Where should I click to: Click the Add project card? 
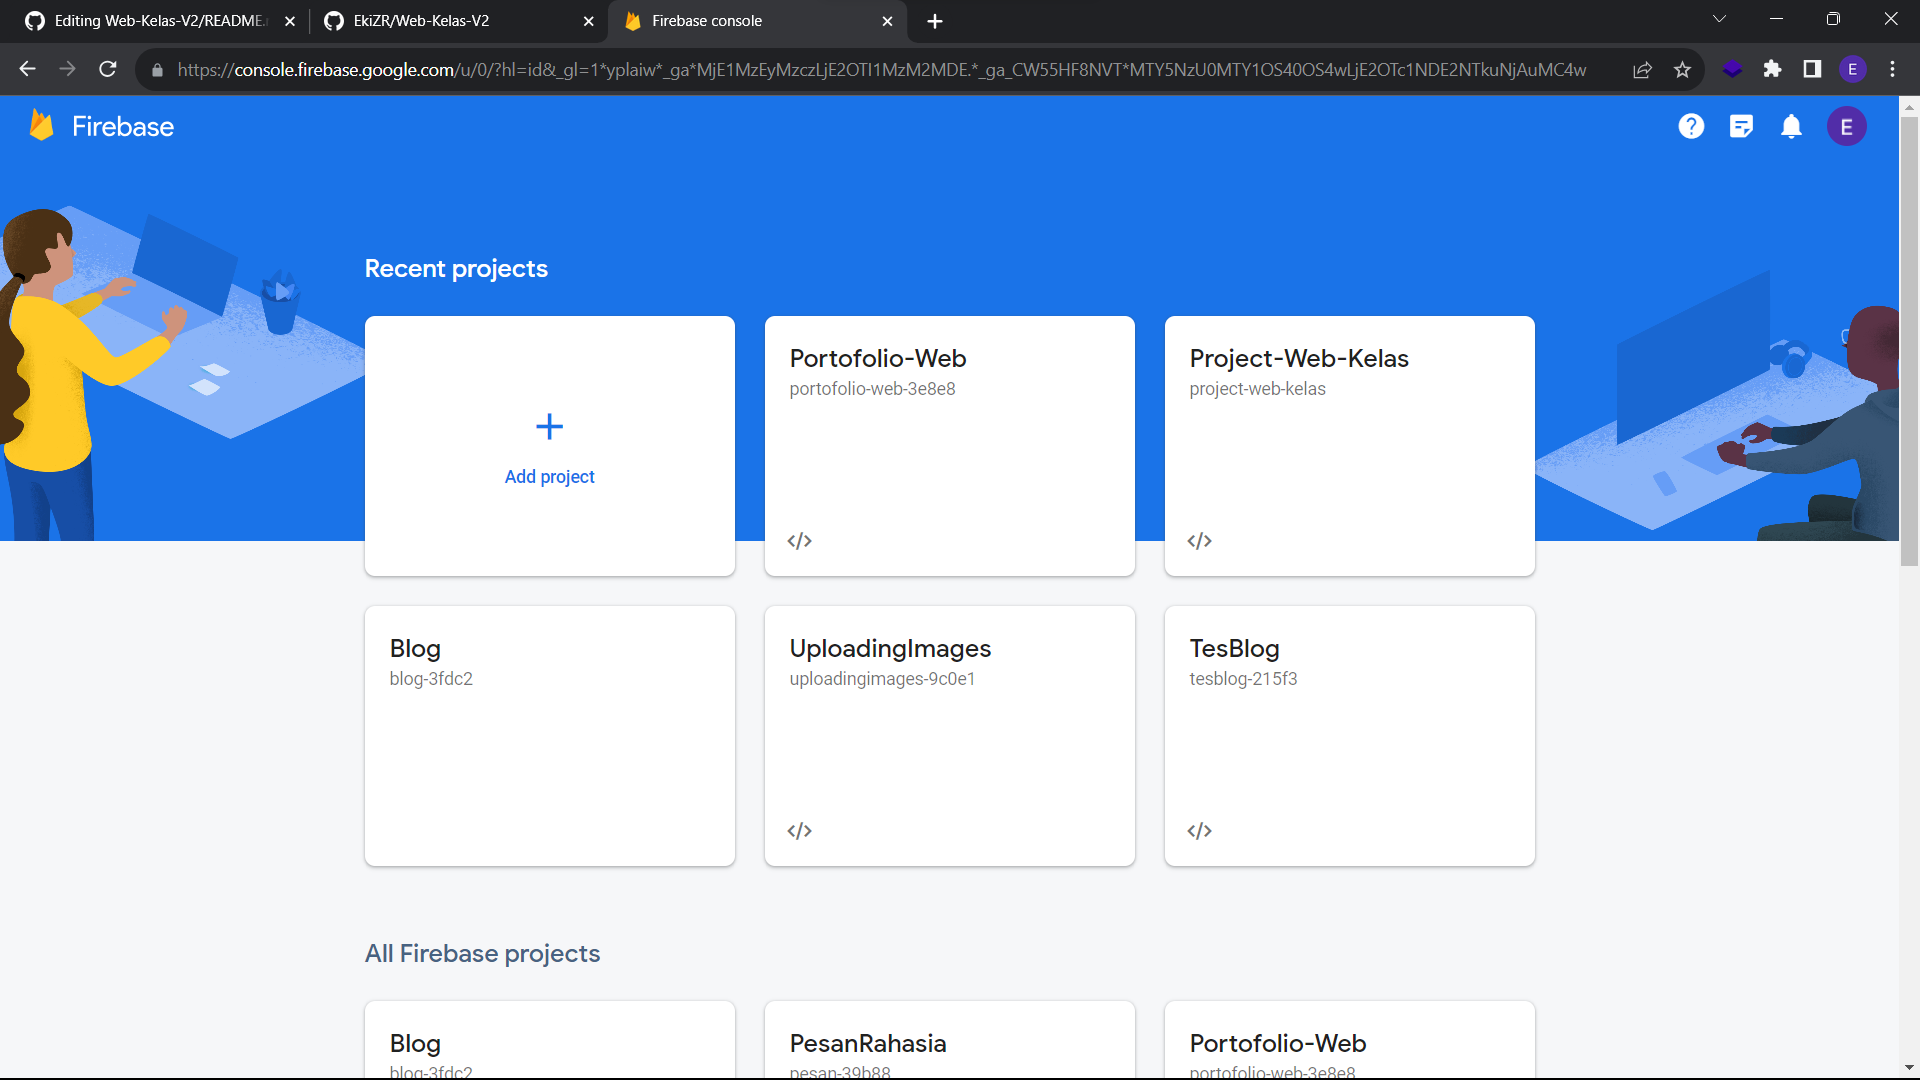pos(549,445)
